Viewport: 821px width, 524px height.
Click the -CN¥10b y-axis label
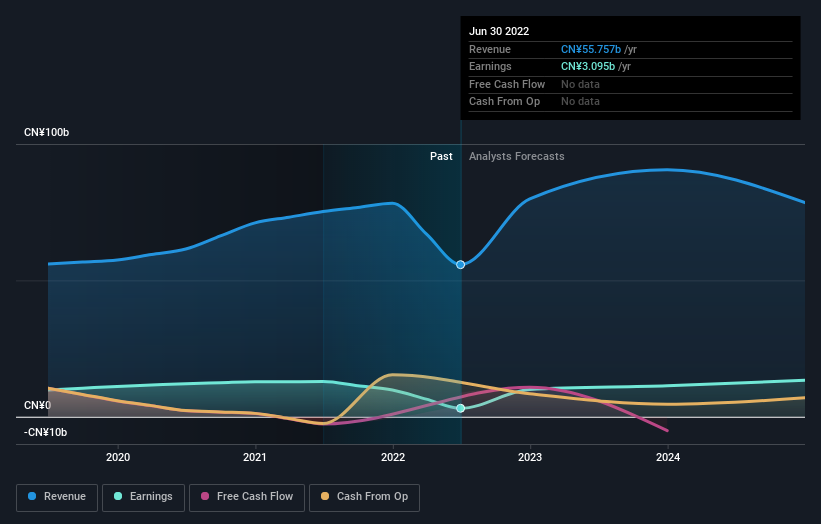click(x=46, y=432)
